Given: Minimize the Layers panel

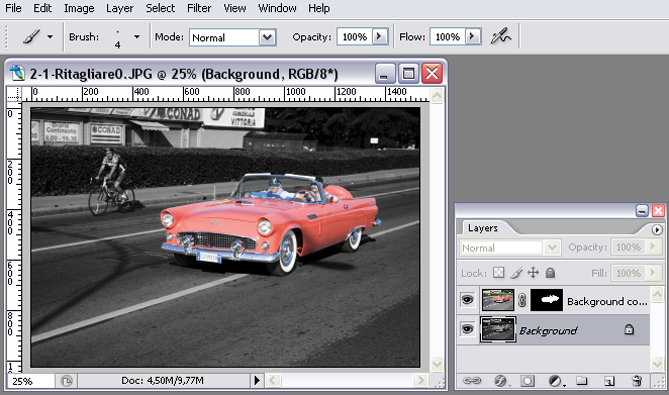Looking at the screenshot, I should (x=642, y=210).
